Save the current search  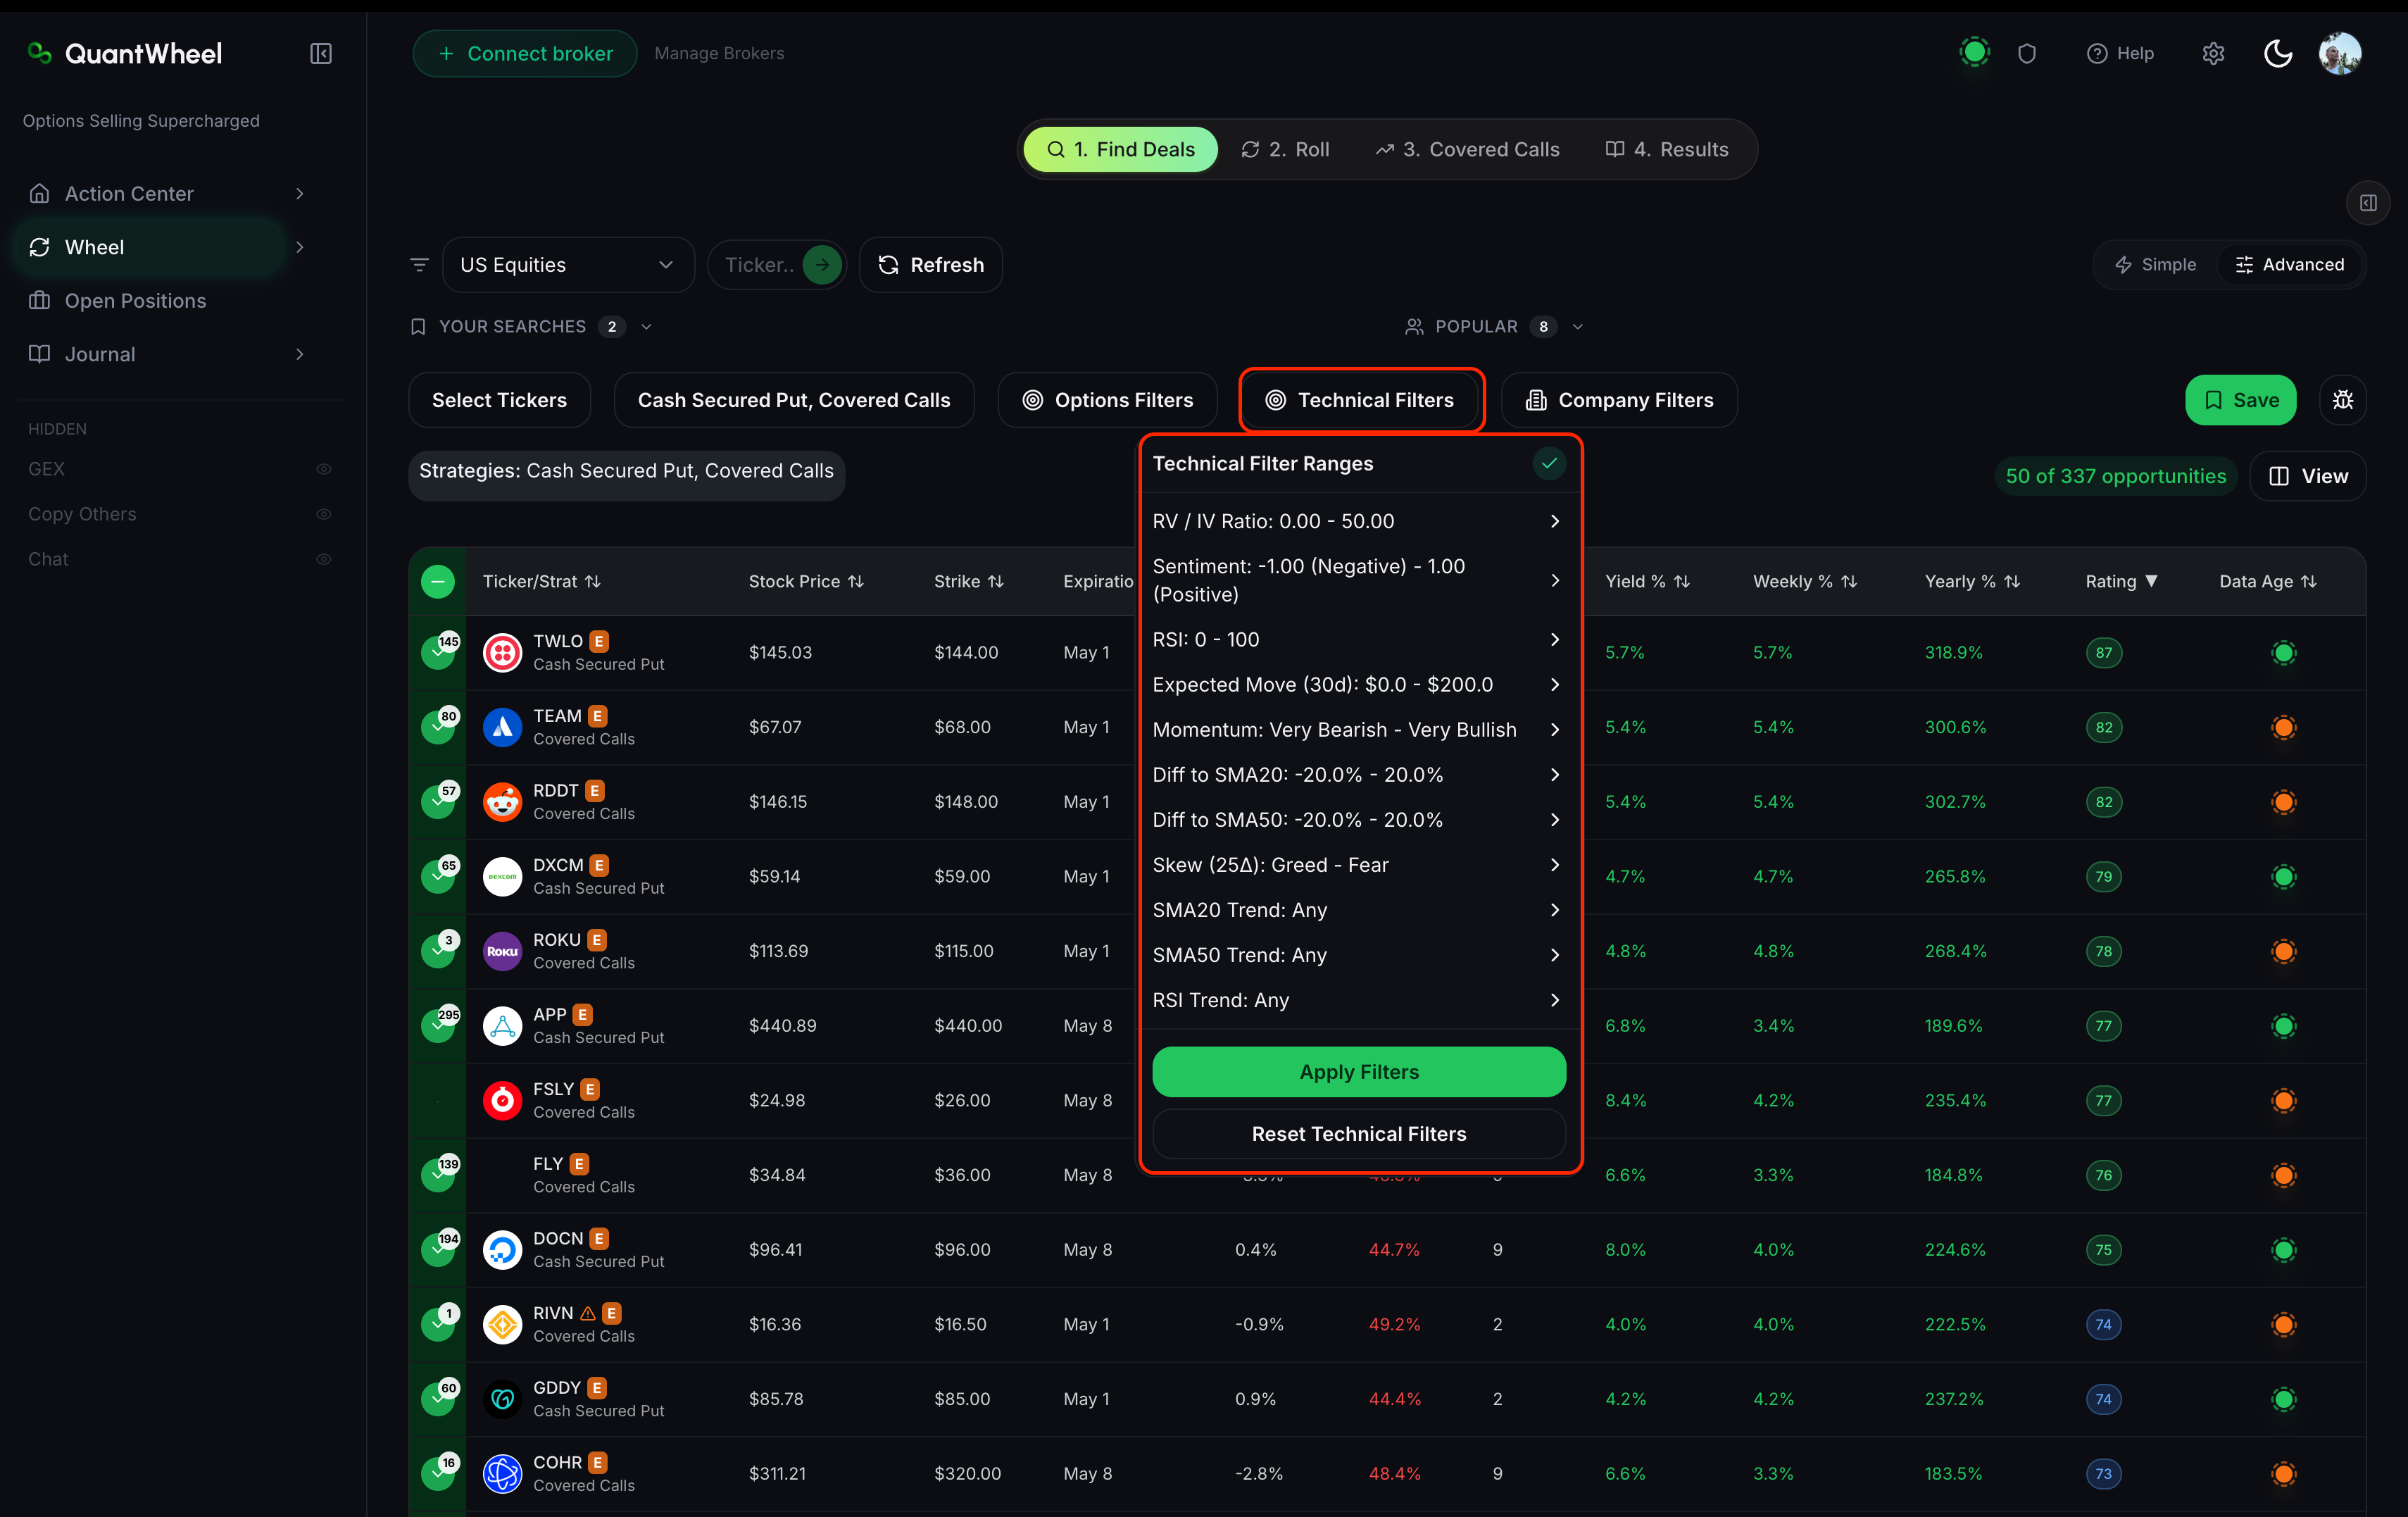2240,400
